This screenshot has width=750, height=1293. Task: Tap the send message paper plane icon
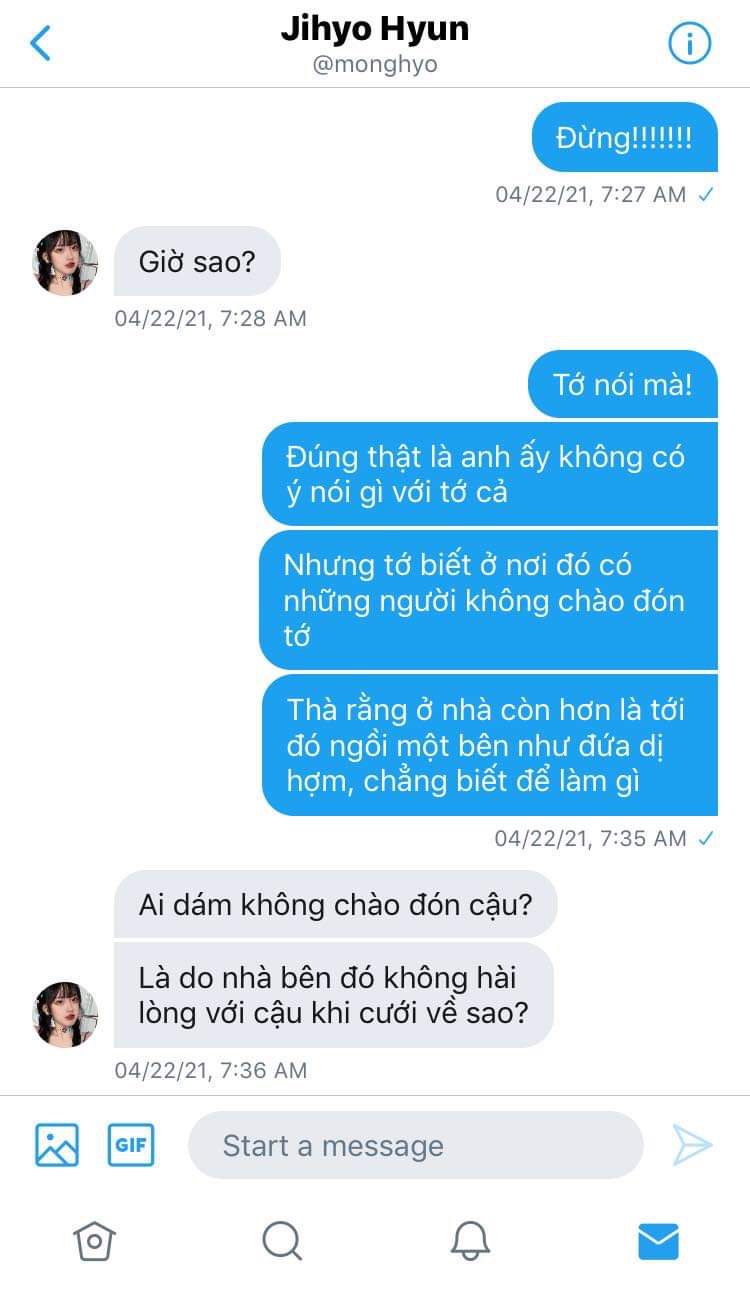point(692,1145)
